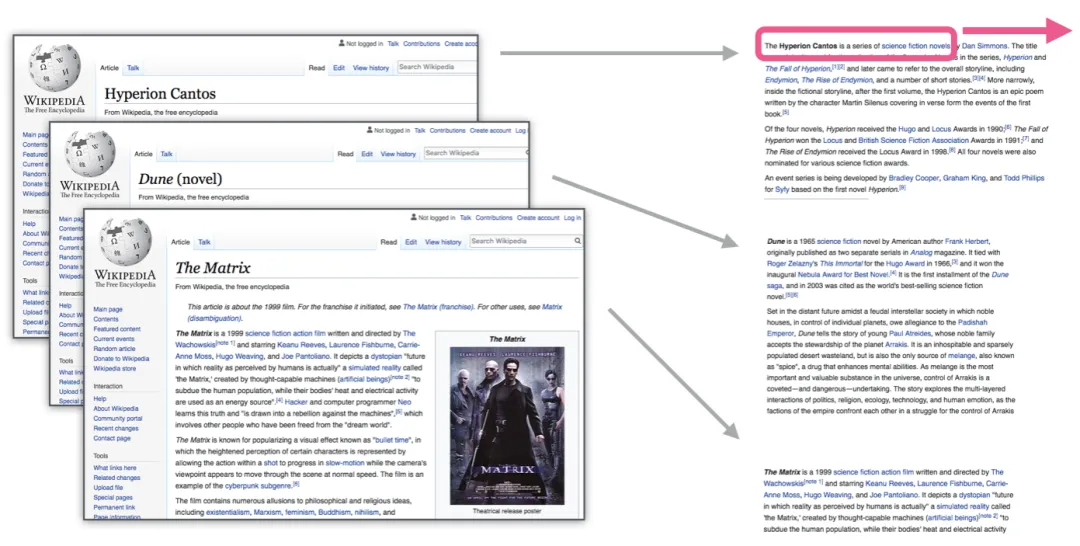Open Syfy link in Hyperion extract
Image resolution: width=1080 pixels, height=546 pixels.
[x=782, y=189]
